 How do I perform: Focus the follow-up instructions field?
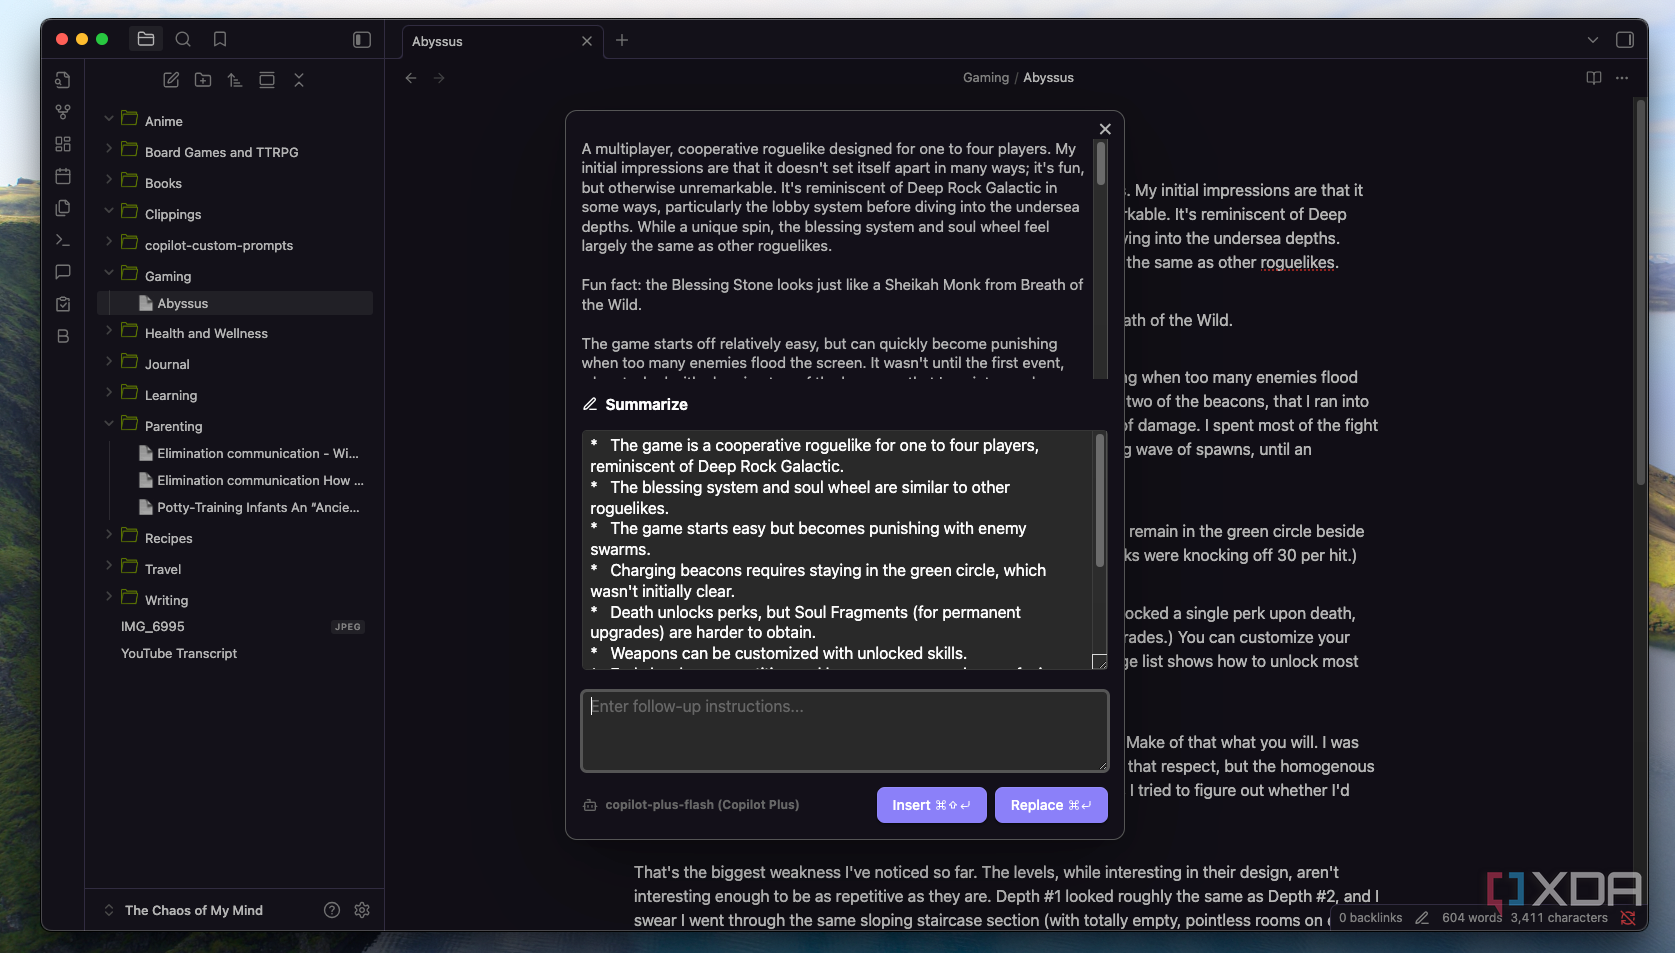(845, 731)
